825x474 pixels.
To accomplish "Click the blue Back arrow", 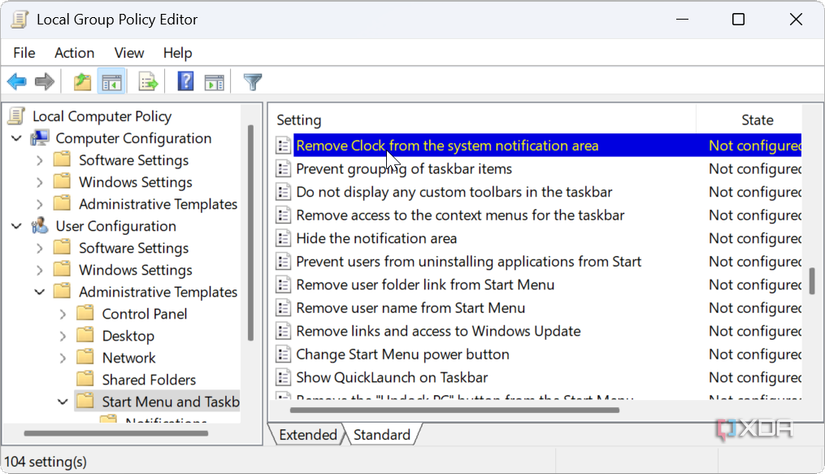I will [x=17, y=82].
